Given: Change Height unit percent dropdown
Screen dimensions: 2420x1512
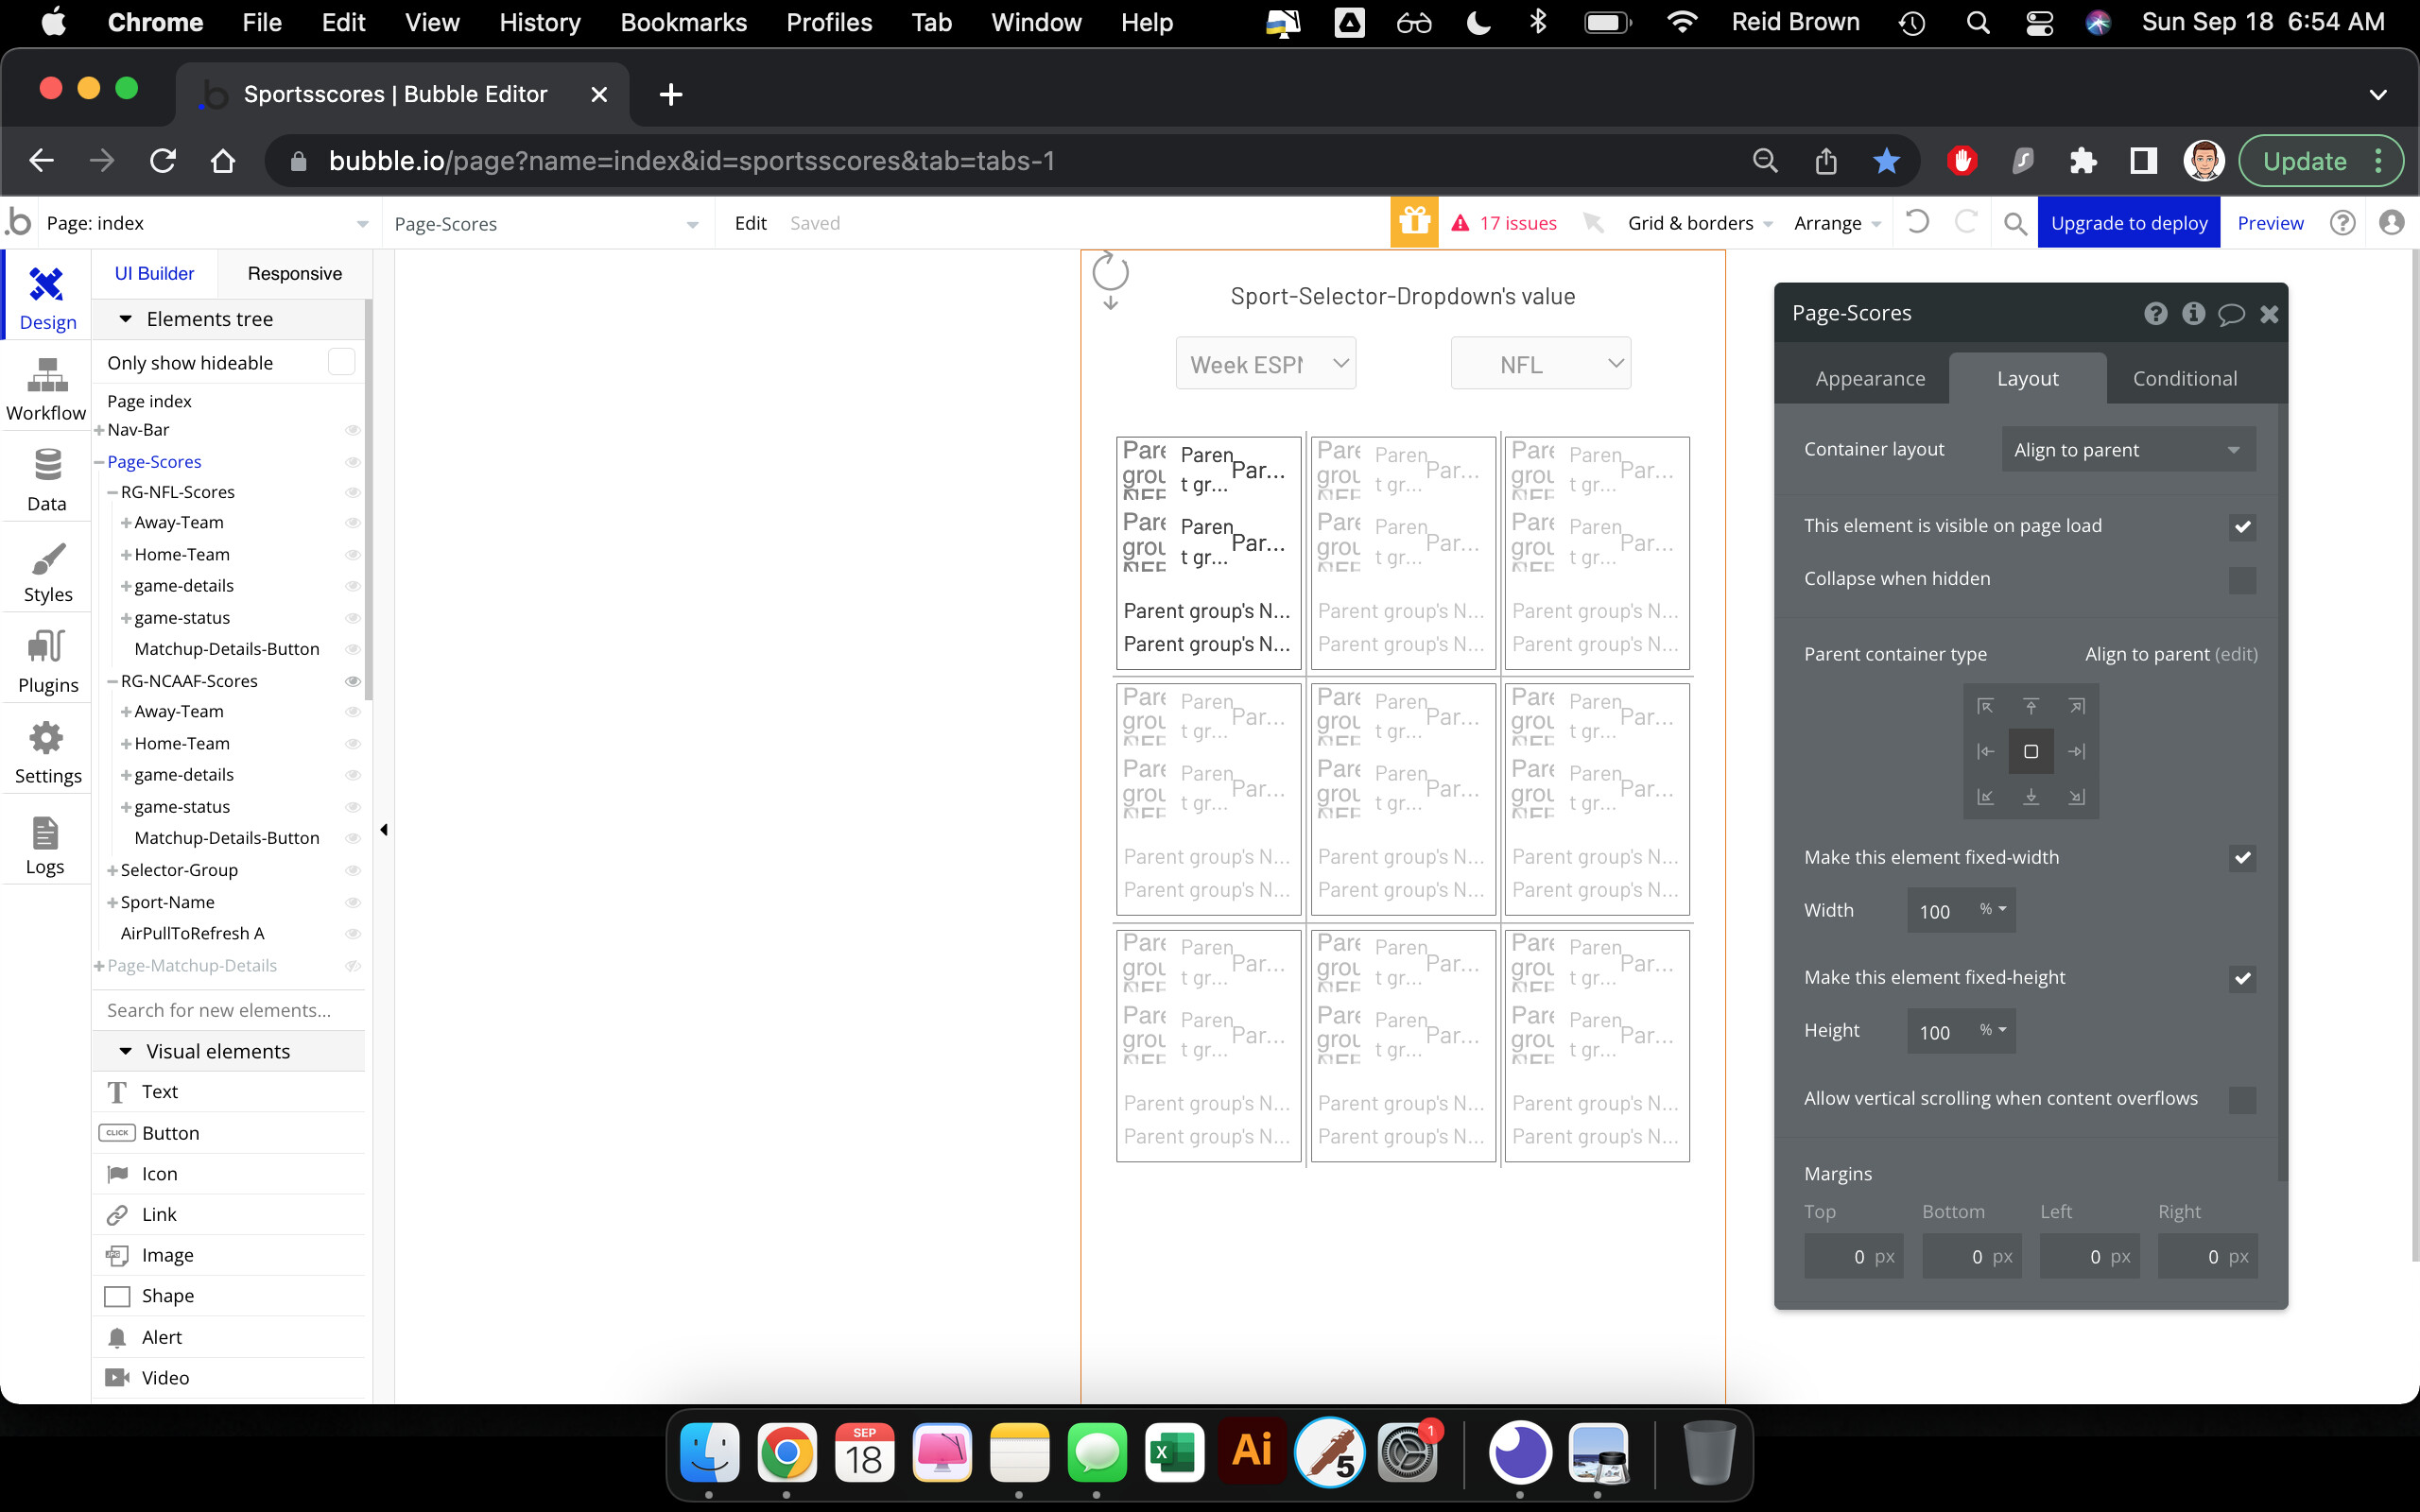Looking at the screenshot, I should [x=1993, y=1030].
